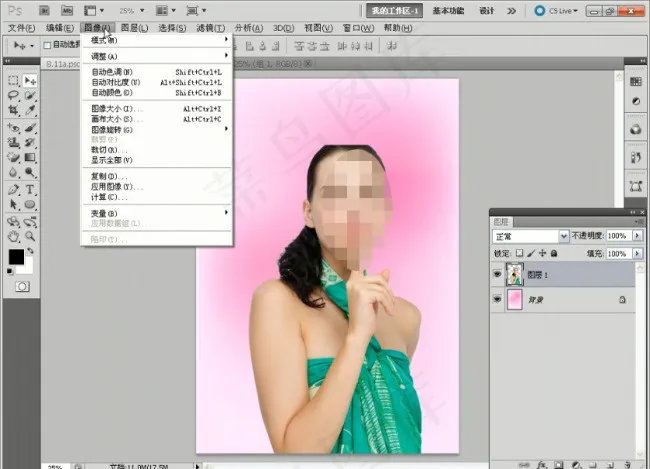650x469 pixels.
Task: Select the 图层 1 layer thumbnail
Action: (516, 272)
